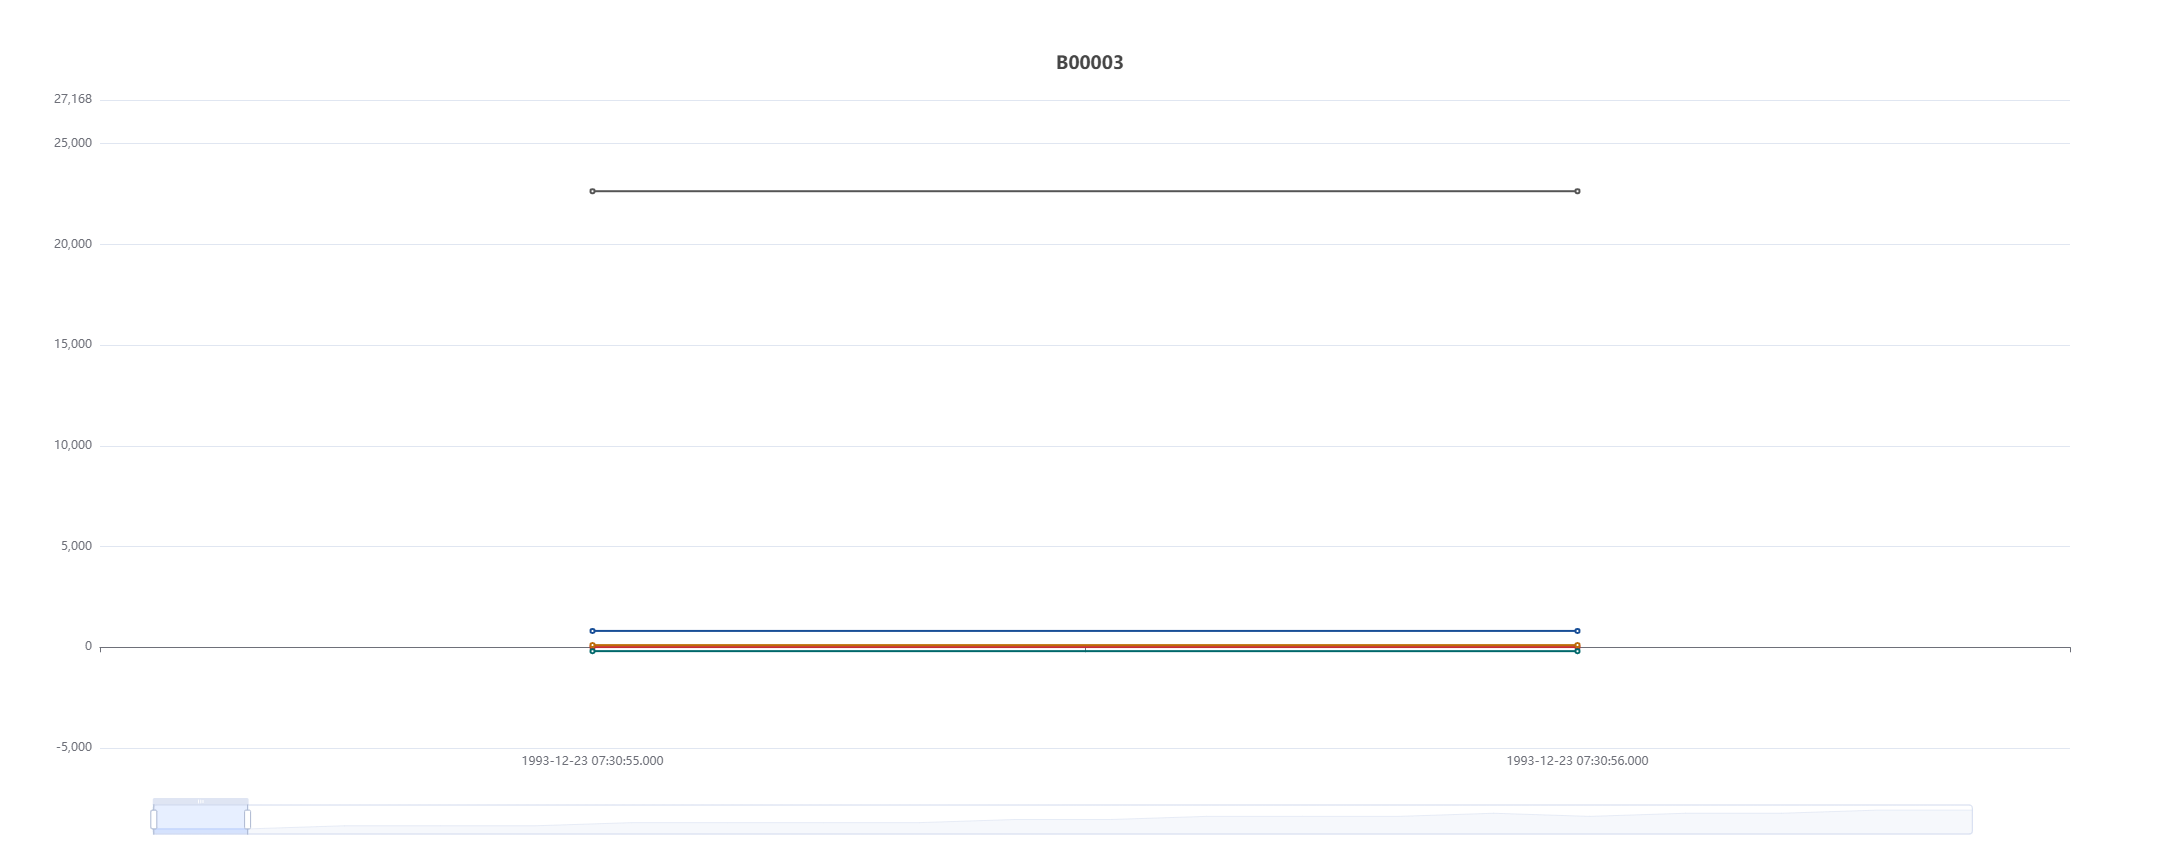Grab the left handle of the zoom slider
This screenshot has height=848, width=2170.
[154, 820]
